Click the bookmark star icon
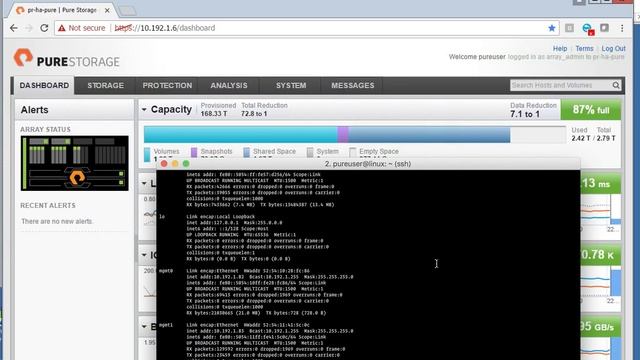Screen dimensions: 640x360 point(552,28)
